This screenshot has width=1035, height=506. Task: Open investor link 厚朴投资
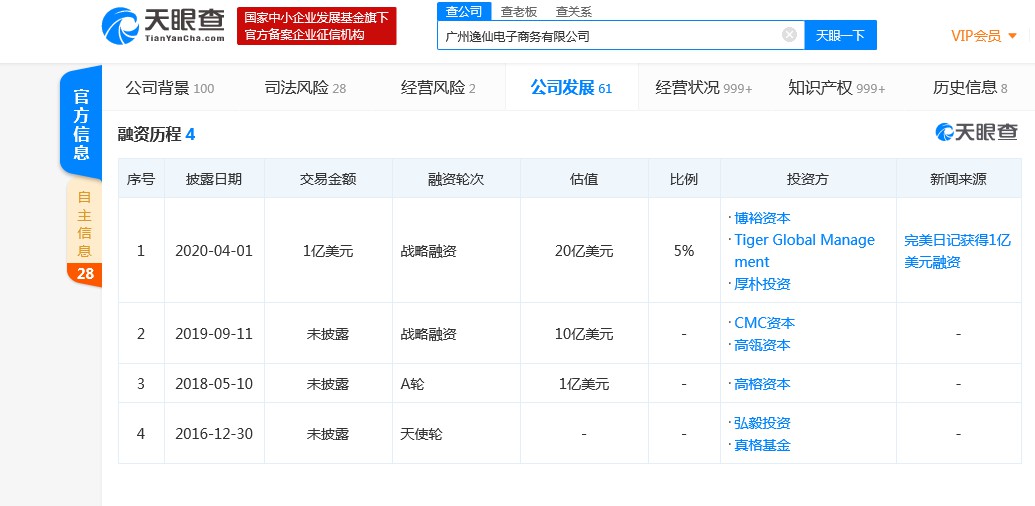(762, 284)
